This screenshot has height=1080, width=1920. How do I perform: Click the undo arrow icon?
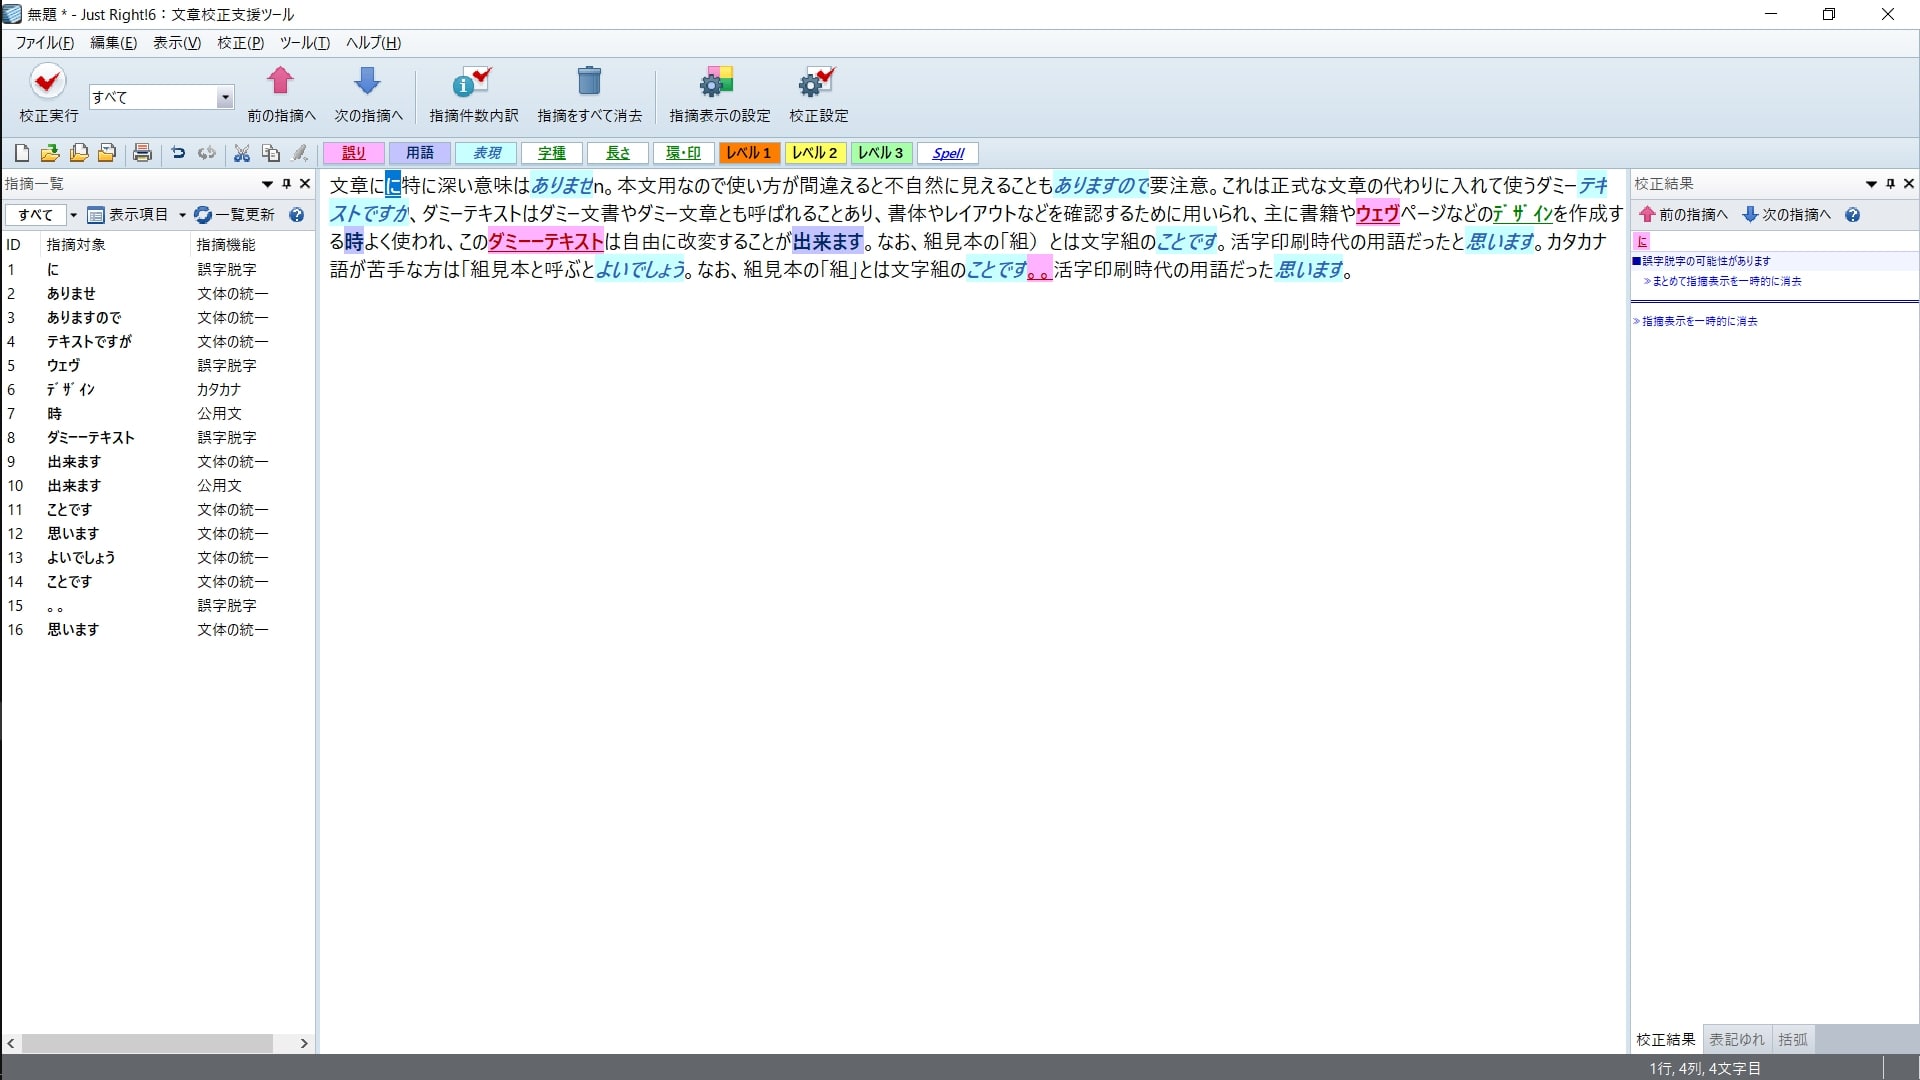pos(178,153)
